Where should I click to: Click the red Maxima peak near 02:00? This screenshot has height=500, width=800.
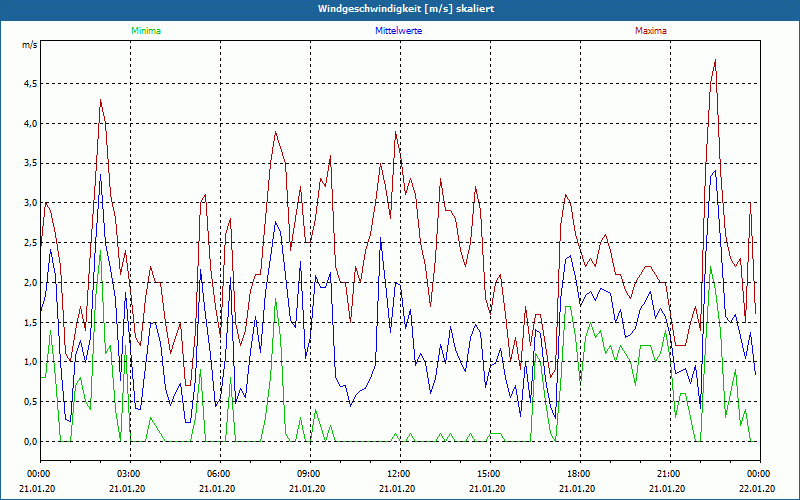pos(101,100)
